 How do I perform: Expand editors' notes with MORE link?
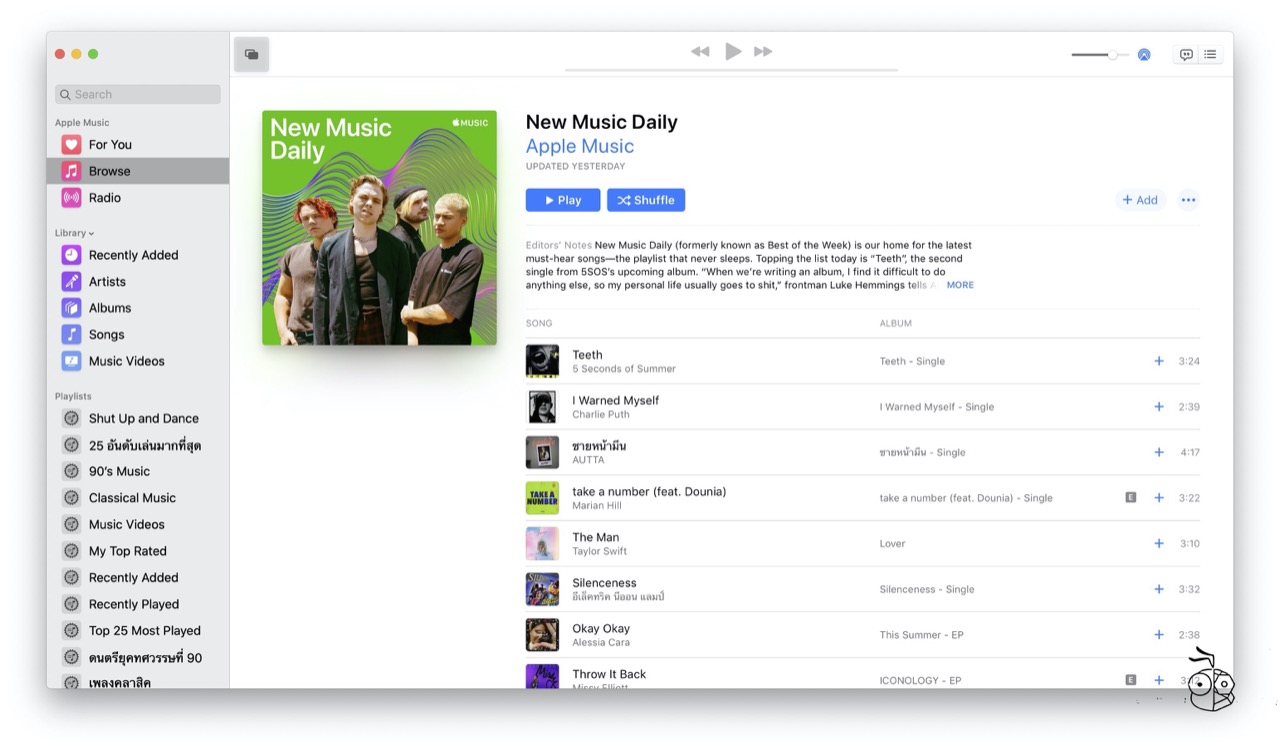pos(960,285)
